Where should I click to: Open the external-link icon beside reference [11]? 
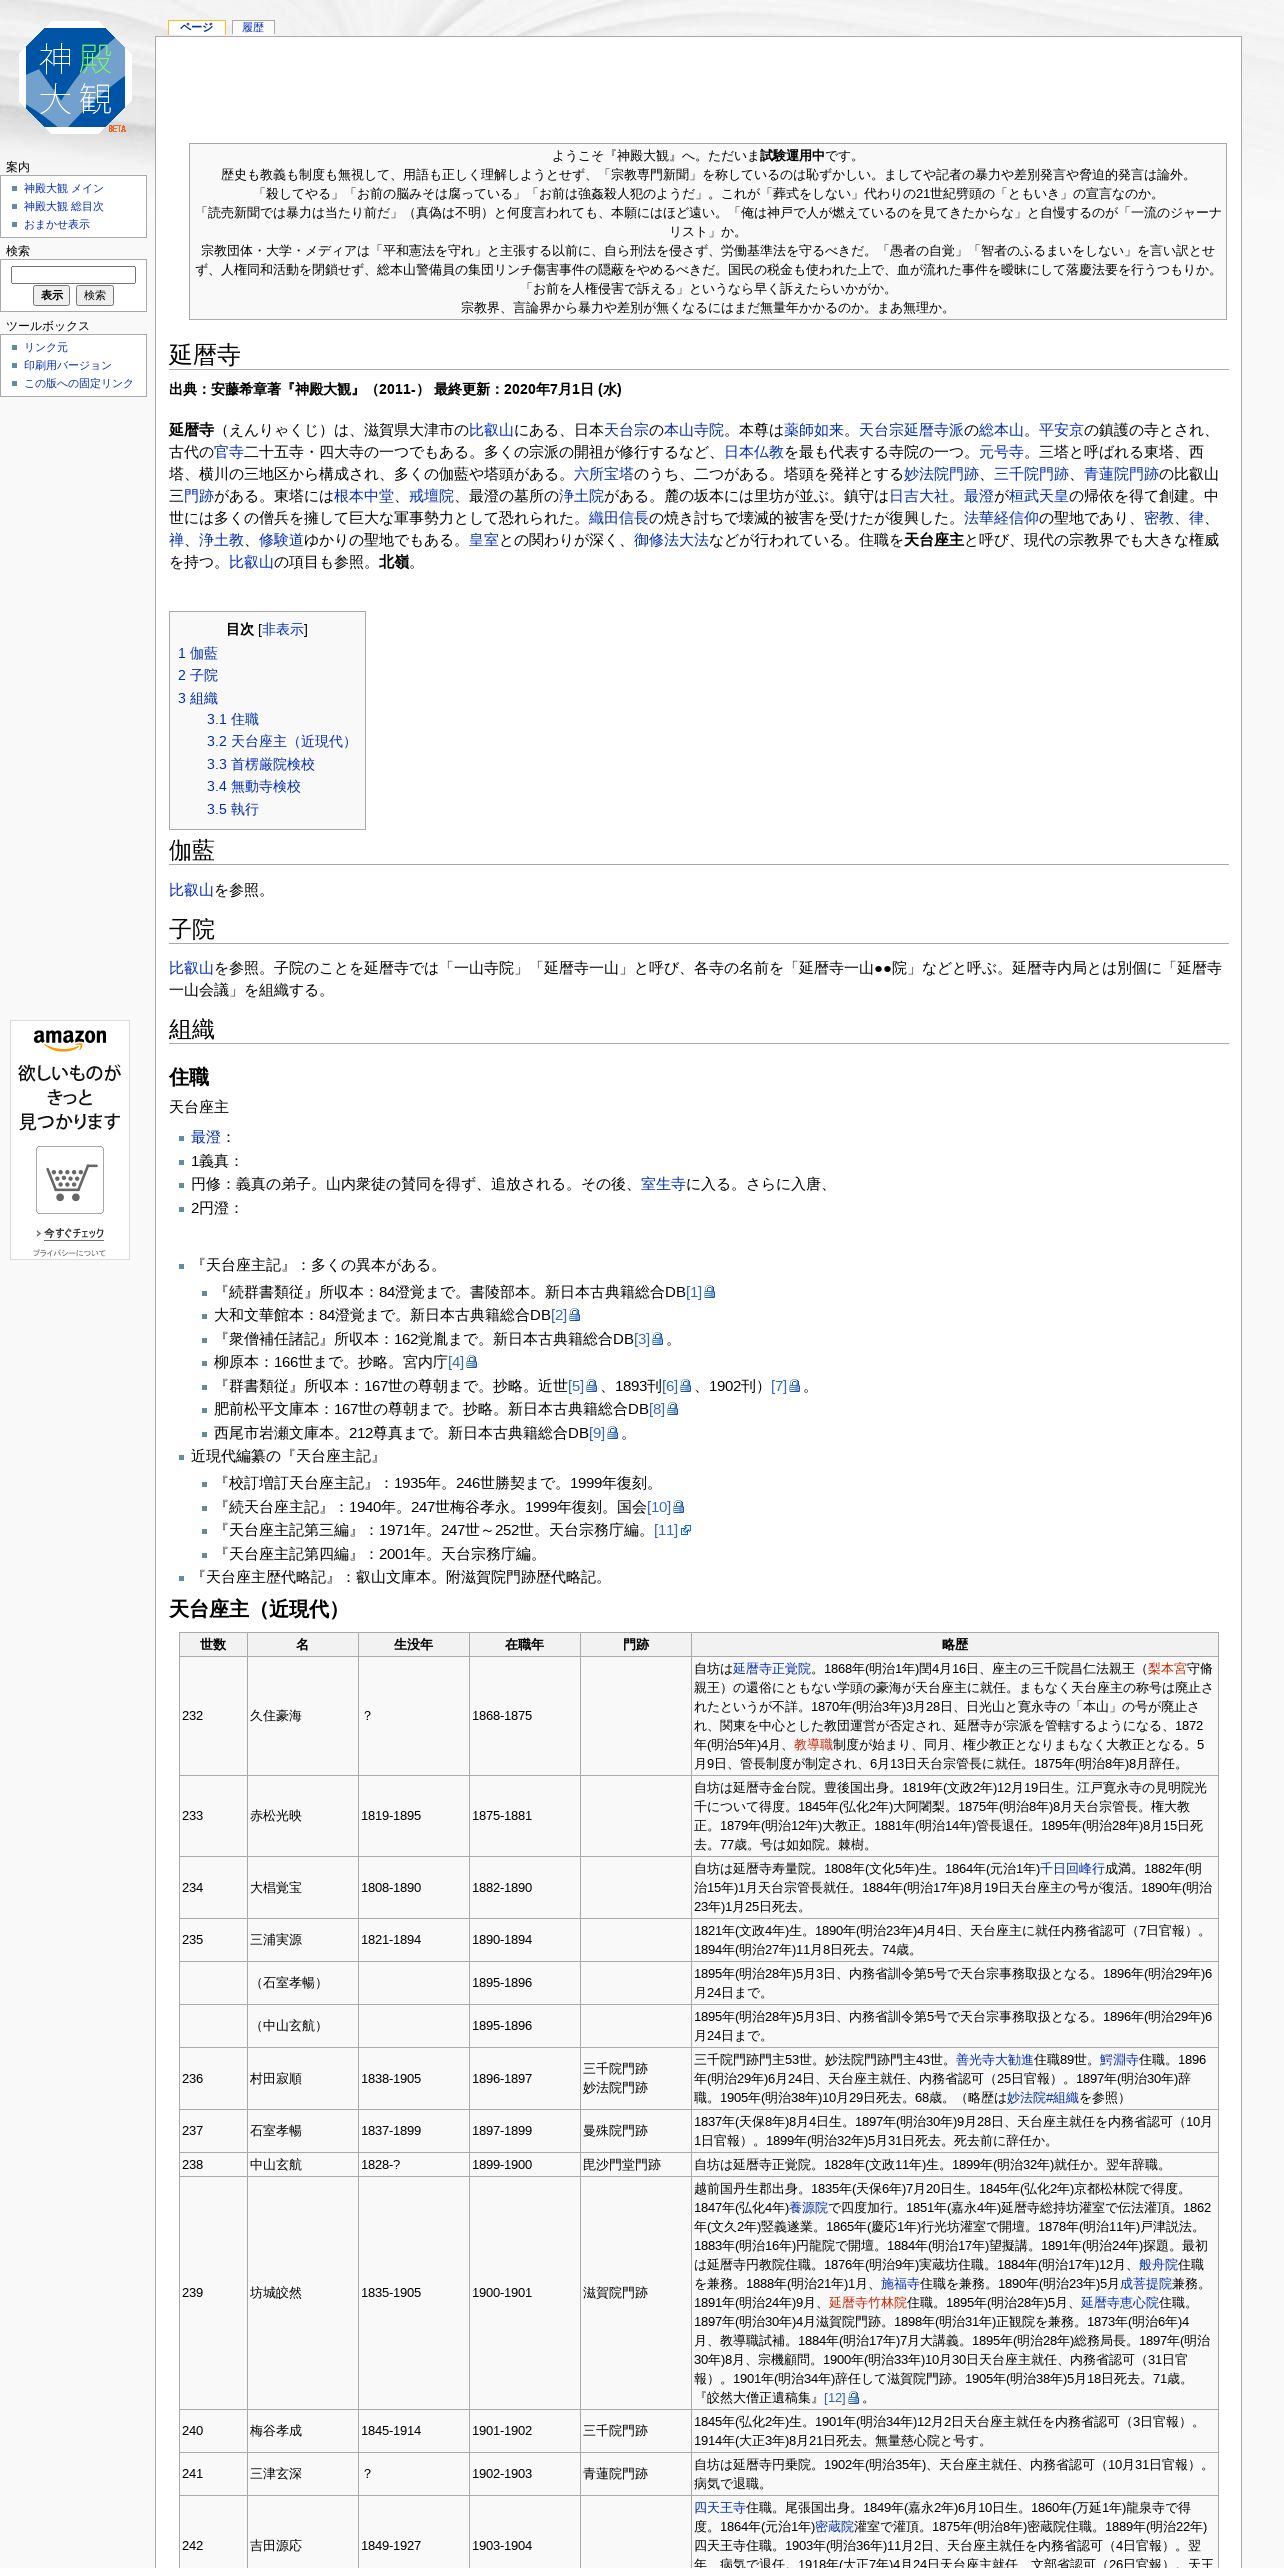686,1530
